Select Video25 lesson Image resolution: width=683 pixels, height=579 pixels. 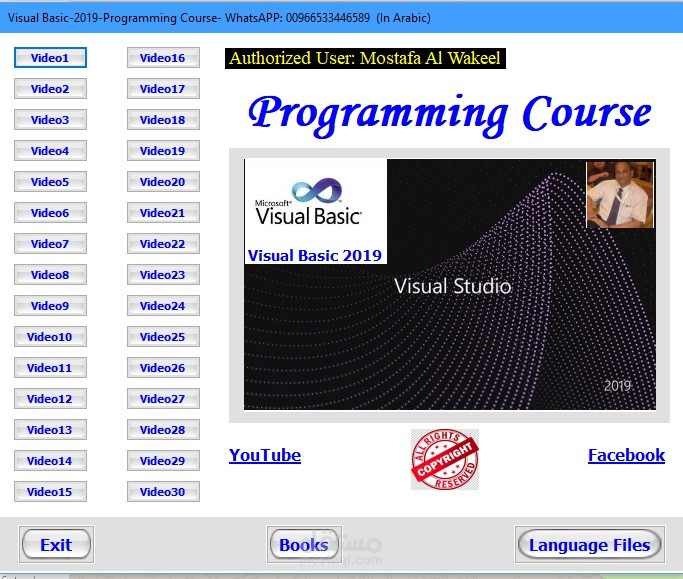[x=163, y=337]
